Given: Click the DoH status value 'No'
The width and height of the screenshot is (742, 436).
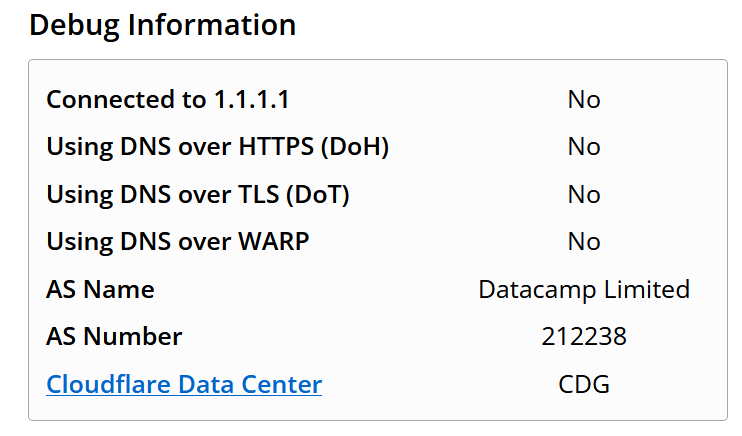Looking at the screenshot, I should [x=584, y=147].
